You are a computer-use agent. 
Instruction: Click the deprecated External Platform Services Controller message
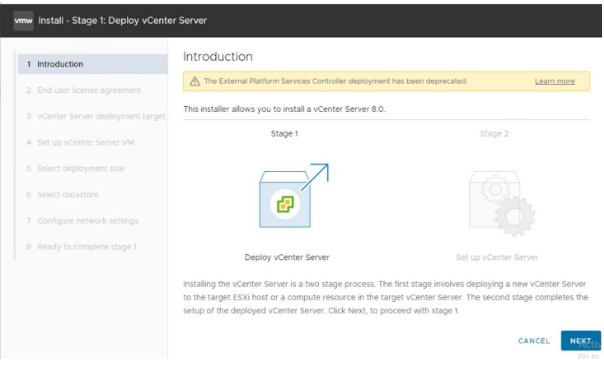pos(335,81)
